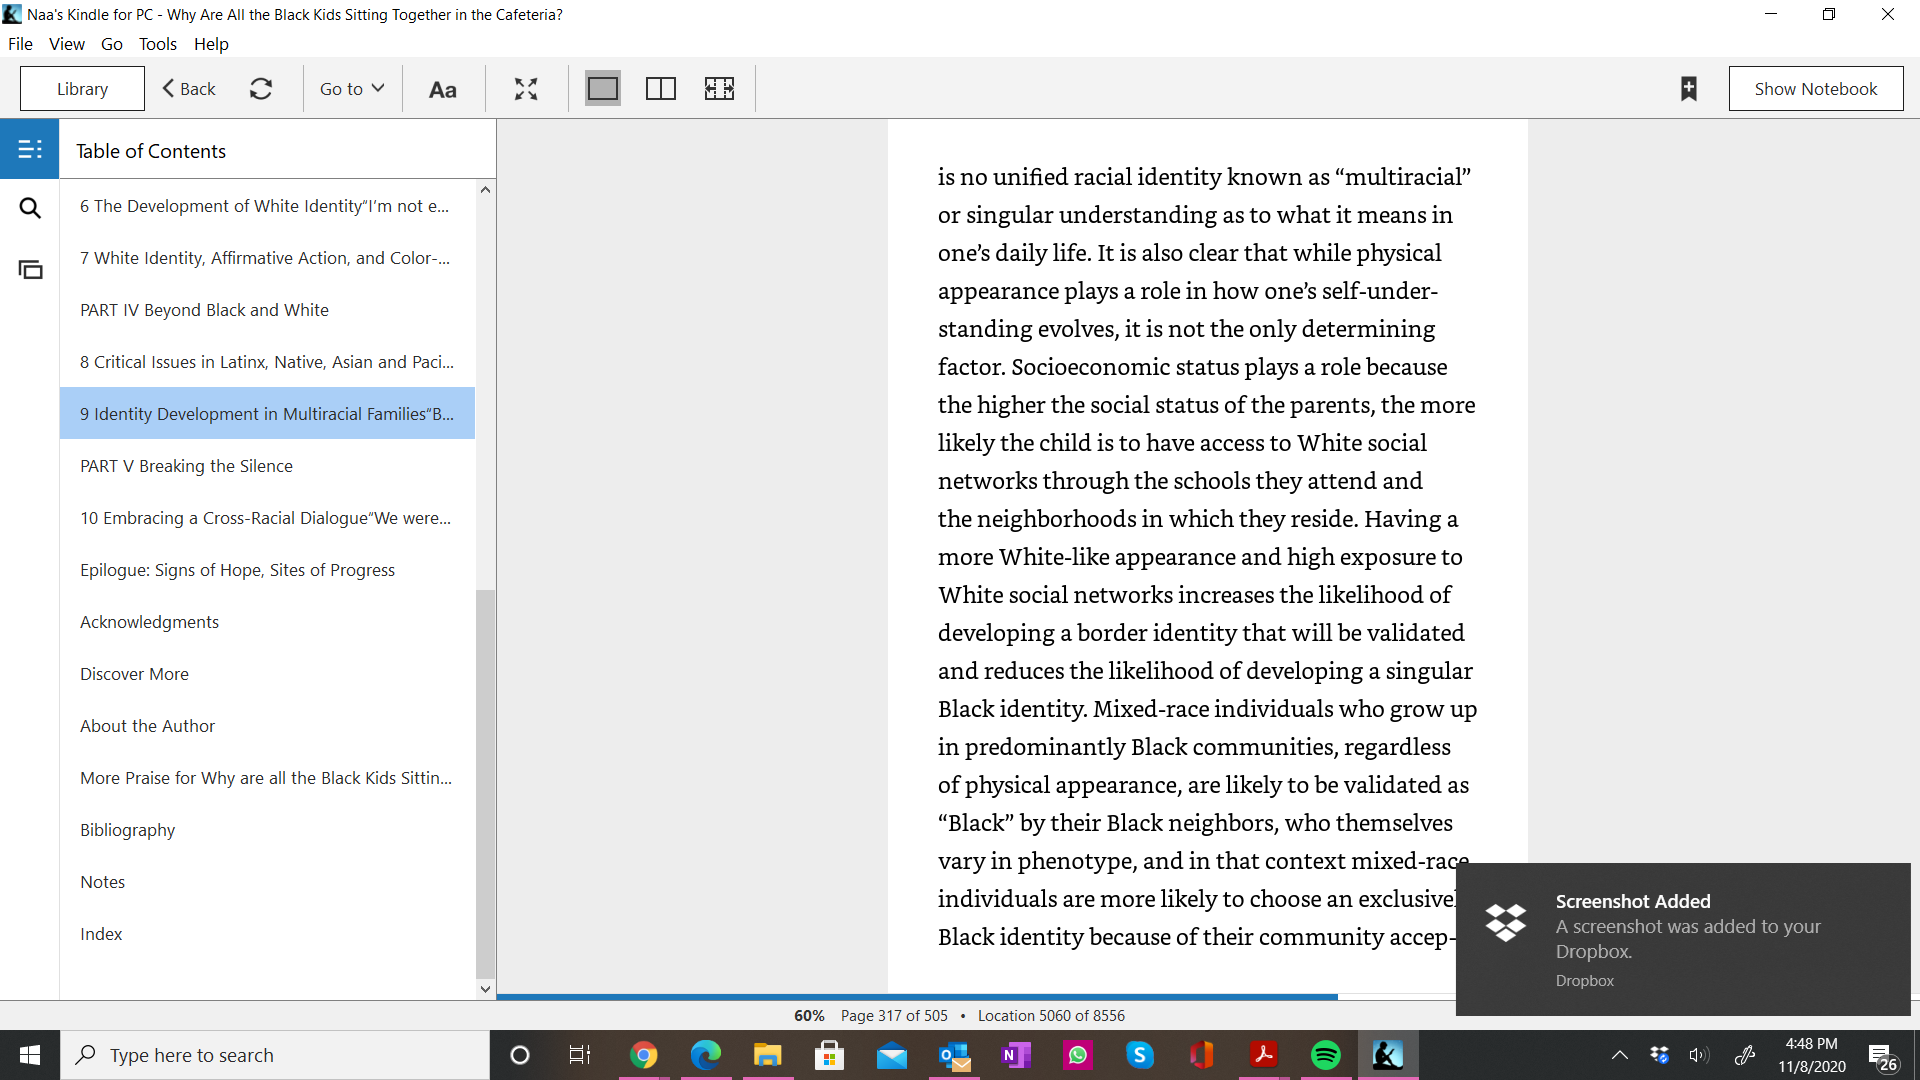The image size is (1920, 1080).
Task: Open the Windows Start menu
Action: click(x=30, y=1055)
